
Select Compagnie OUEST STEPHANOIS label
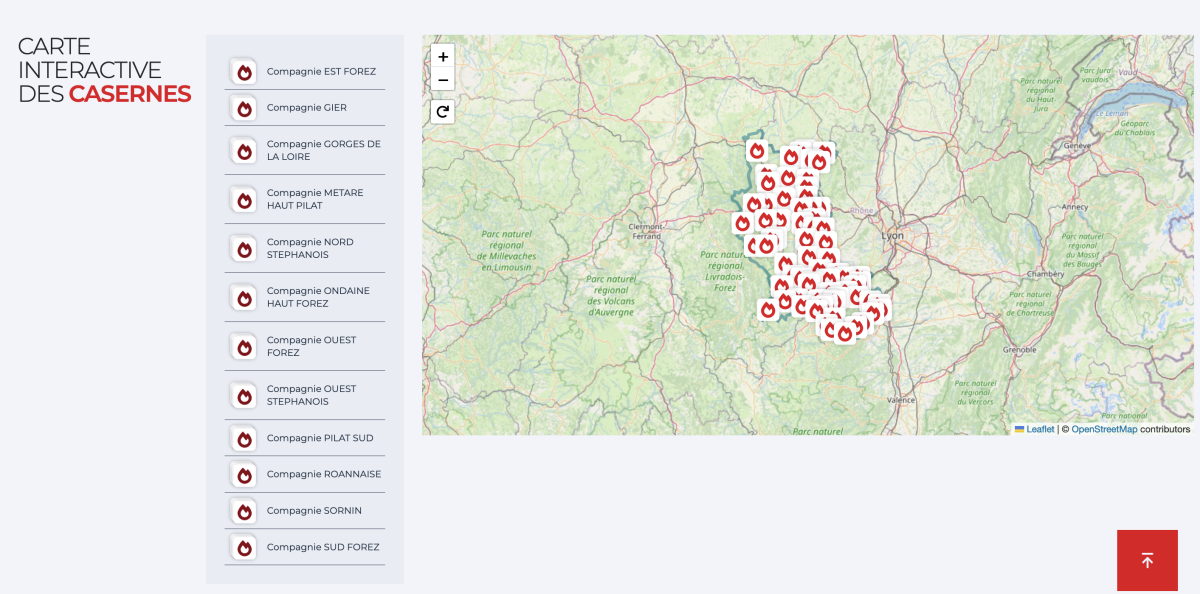[x=311, y=395]
